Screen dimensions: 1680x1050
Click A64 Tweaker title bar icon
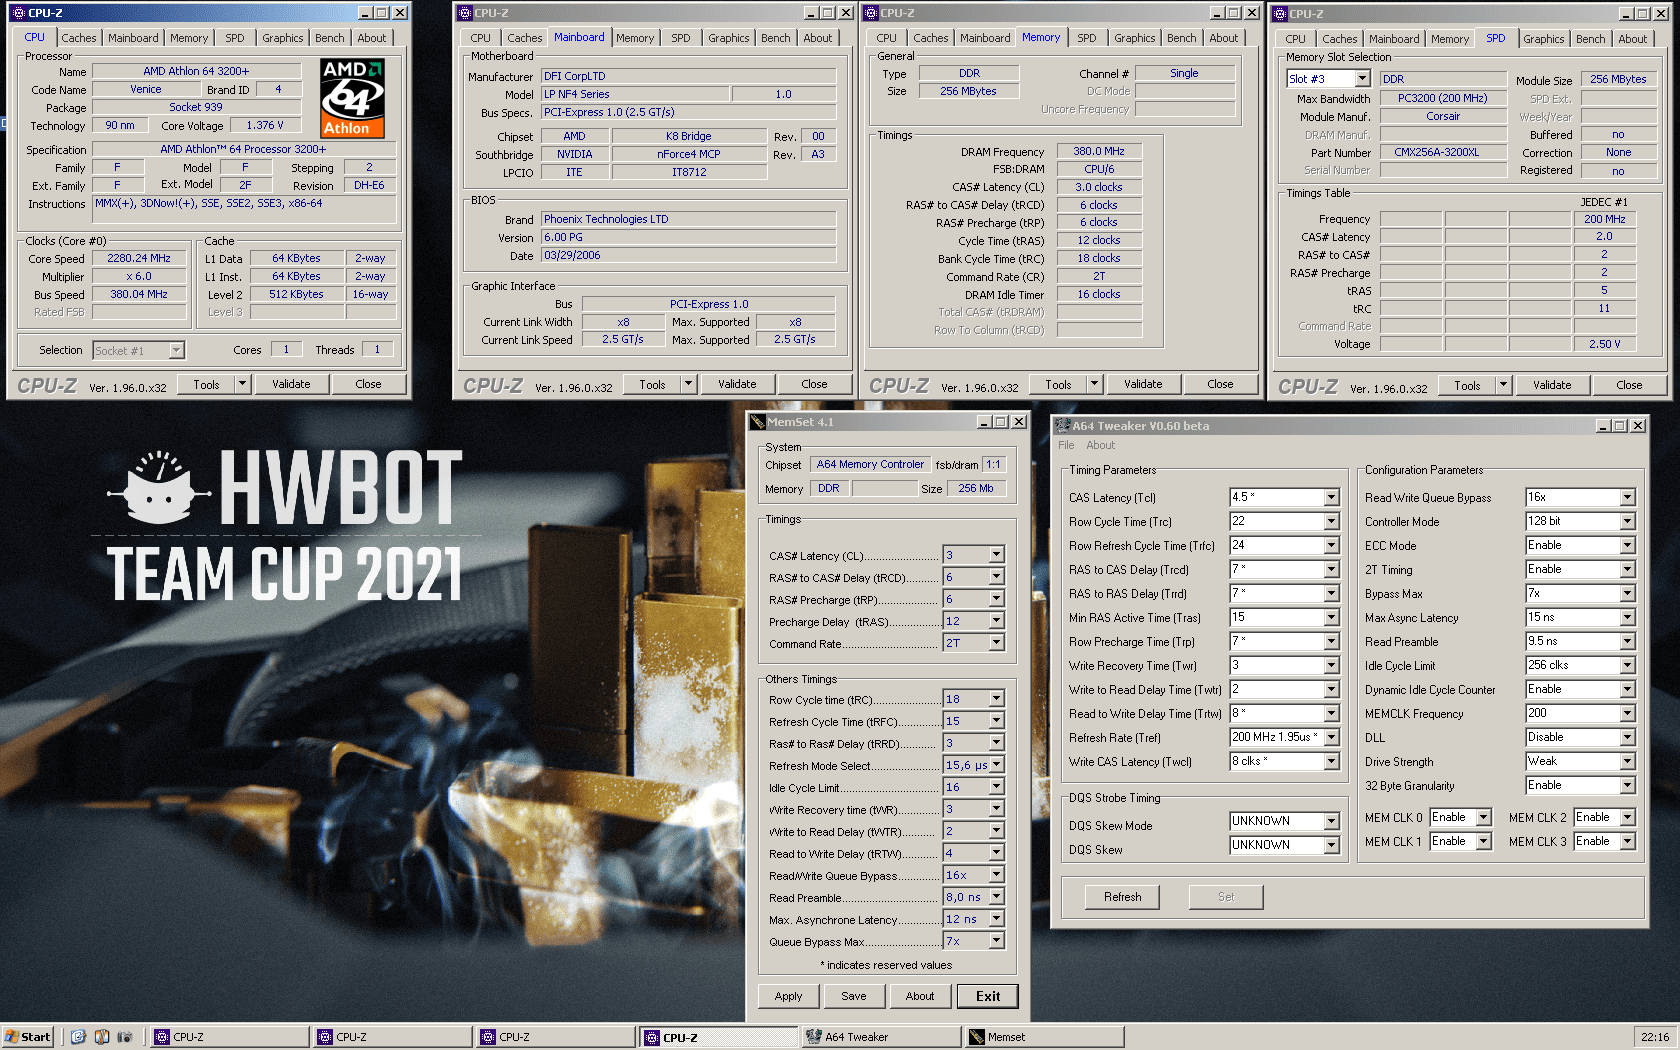click(x=1063, y=426)
